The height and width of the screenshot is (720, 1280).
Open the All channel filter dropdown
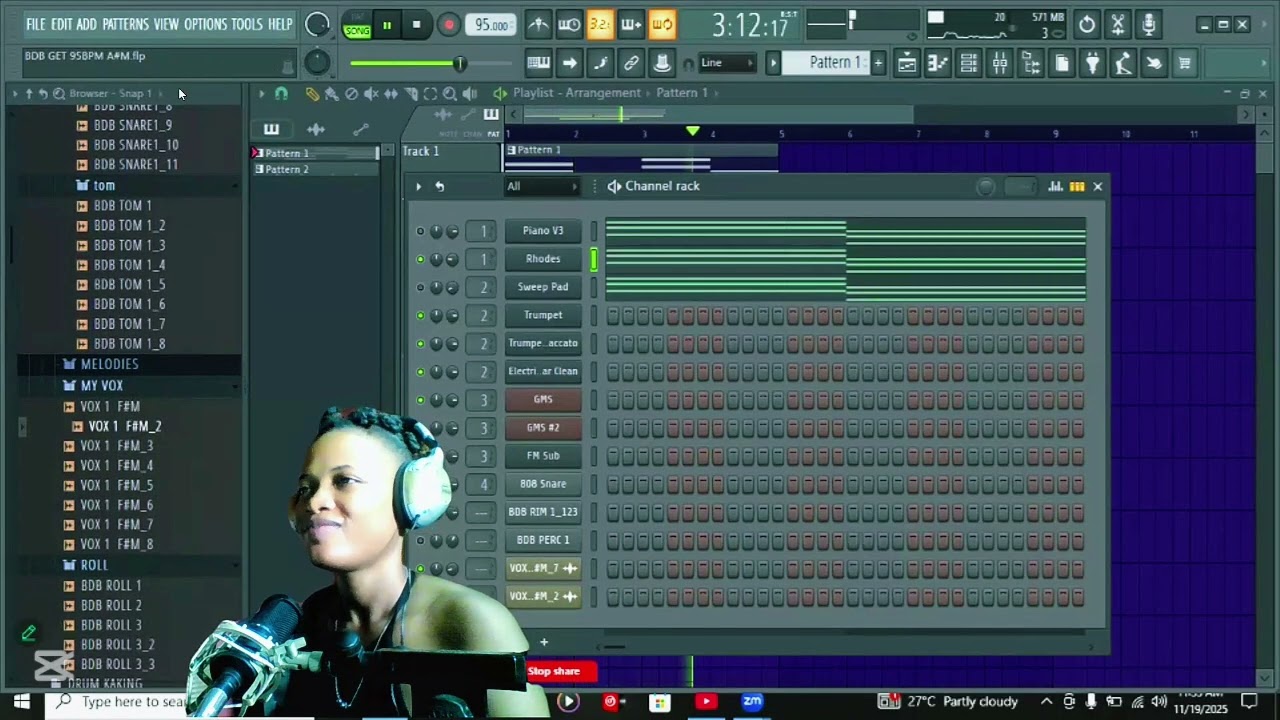[x=542, y=186]
